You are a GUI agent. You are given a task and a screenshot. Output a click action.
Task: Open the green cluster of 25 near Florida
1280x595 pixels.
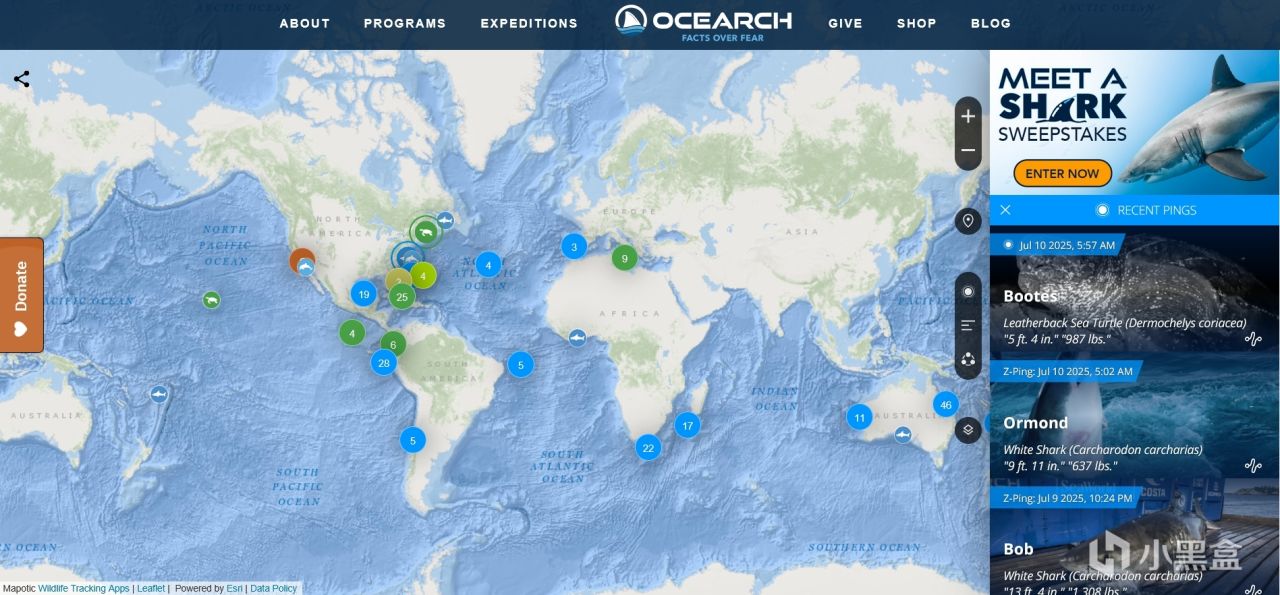tap(402, 296)
